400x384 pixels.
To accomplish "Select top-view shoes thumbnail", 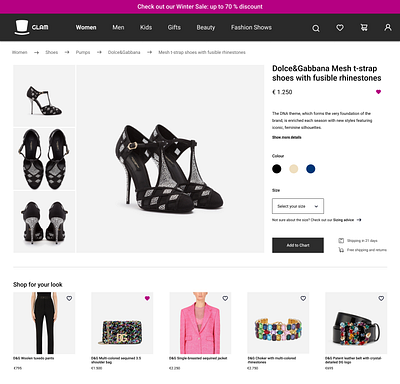I will pyautogui.click(x=44, y=159).
